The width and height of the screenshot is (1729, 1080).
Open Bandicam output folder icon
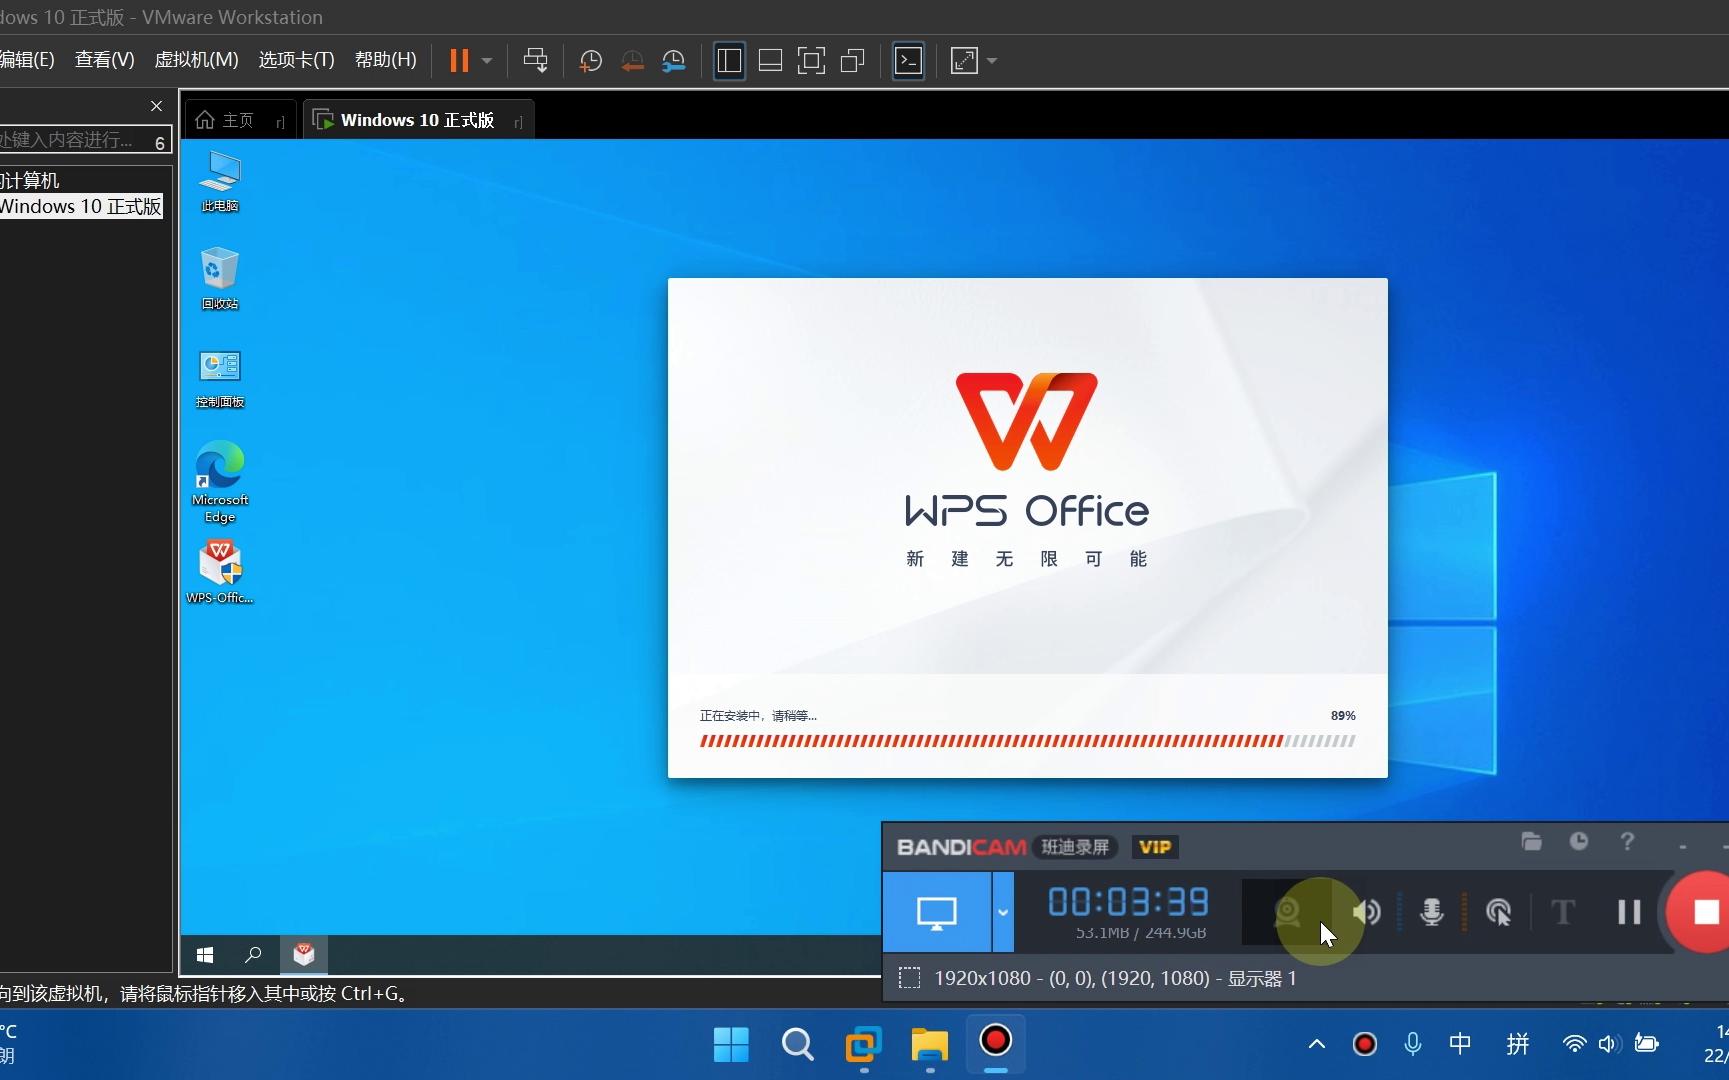tap(1531, 842)
